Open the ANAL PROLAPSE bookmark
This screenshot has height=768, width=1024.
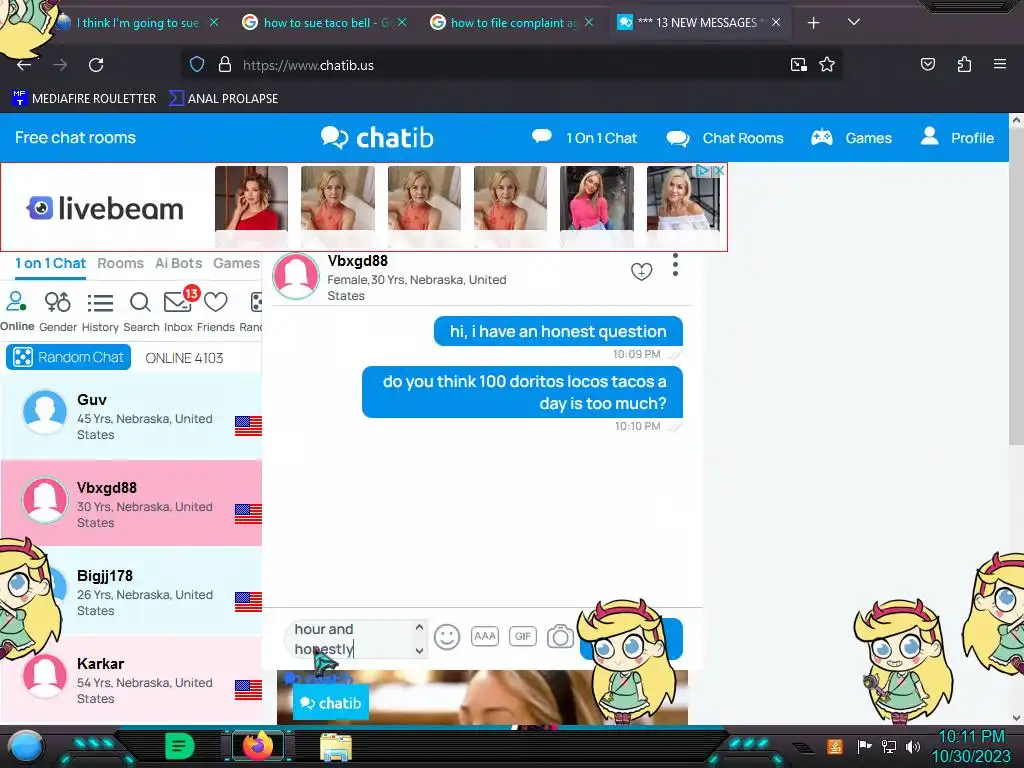[x=223, y=99]
